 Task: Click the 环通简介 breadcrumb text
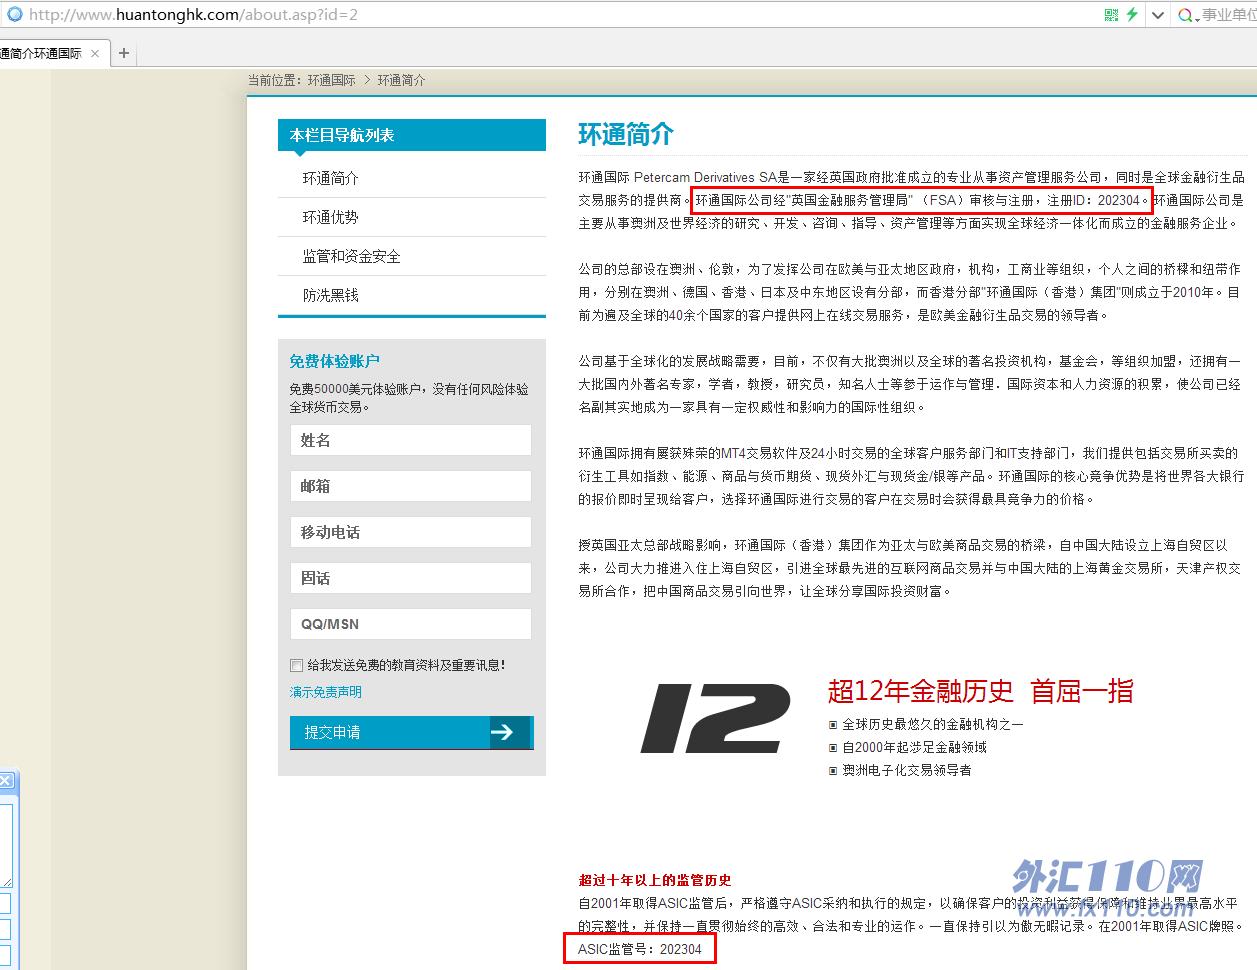coord(402,80)
